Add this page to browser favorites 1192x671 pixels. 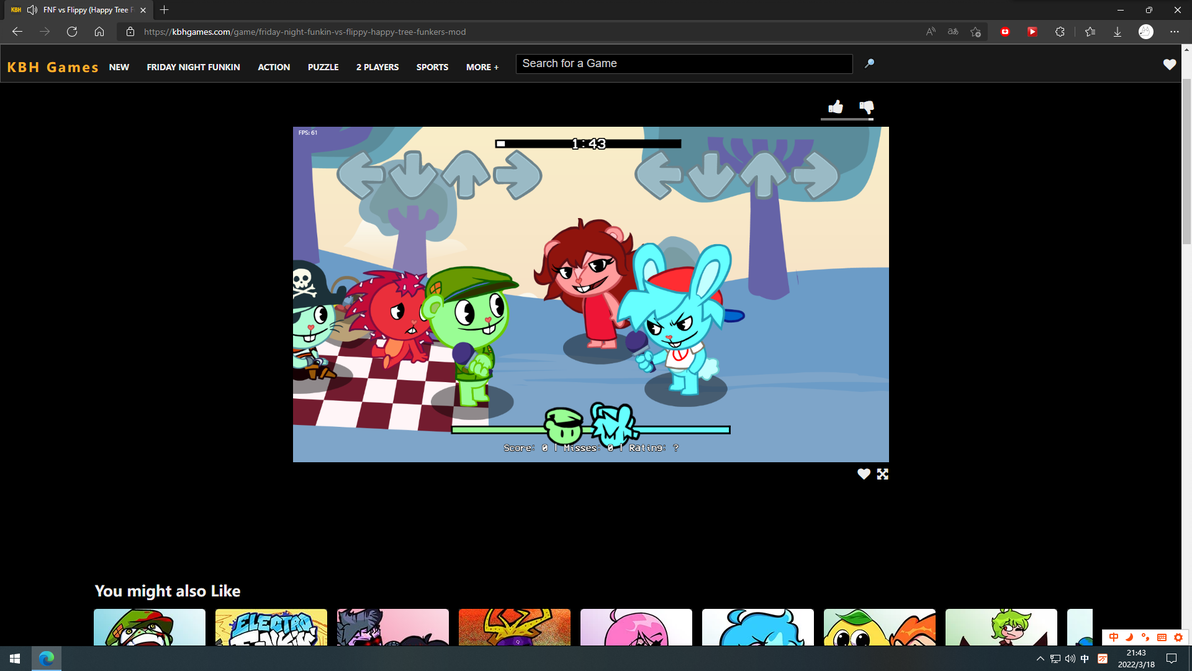[976, 32]
